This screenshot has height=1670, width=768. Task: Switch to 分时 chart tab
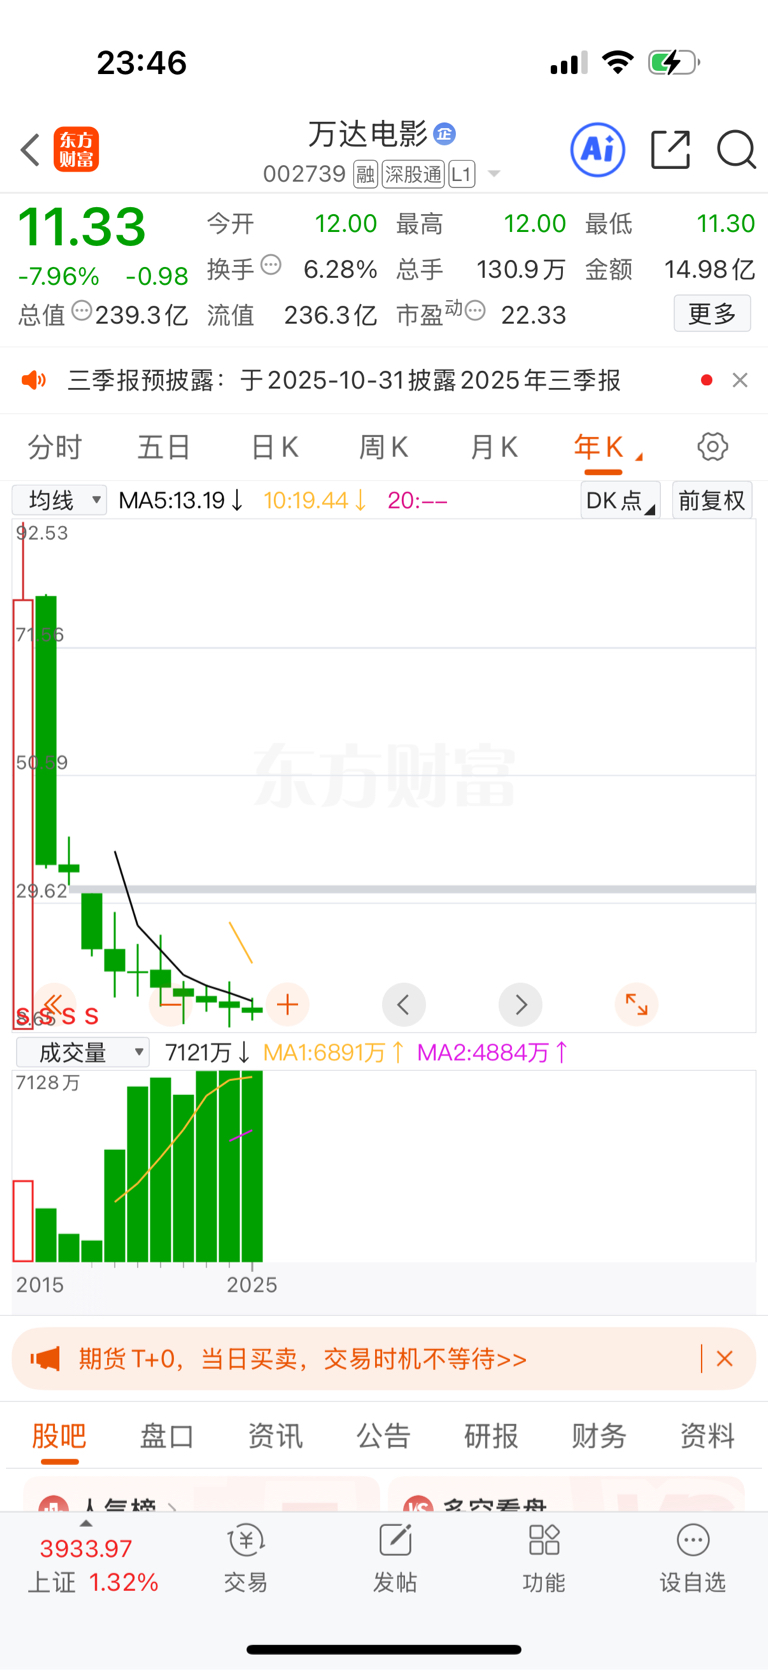[55, 447]
